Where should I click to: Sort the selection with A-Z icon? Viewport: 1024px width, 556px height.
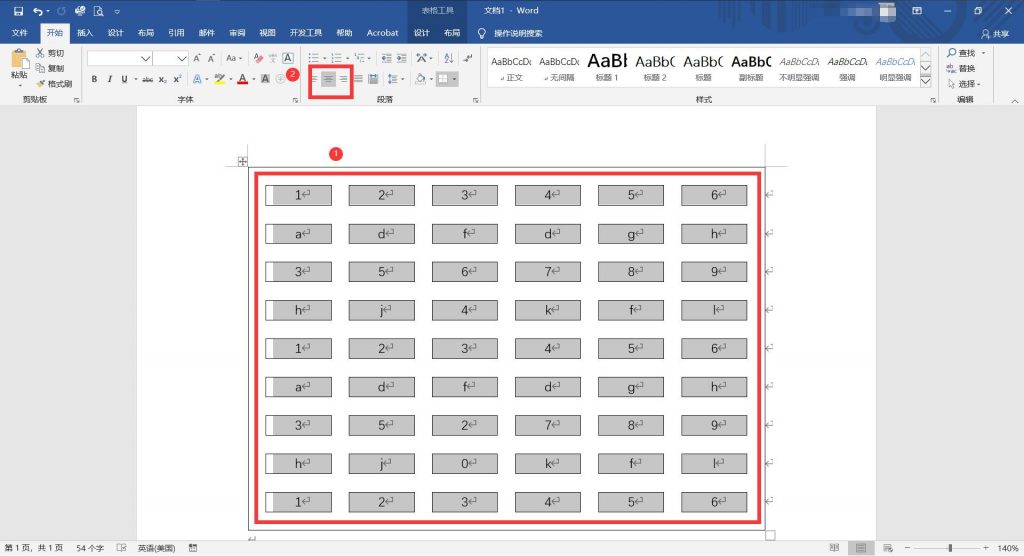tap(449, 58)
